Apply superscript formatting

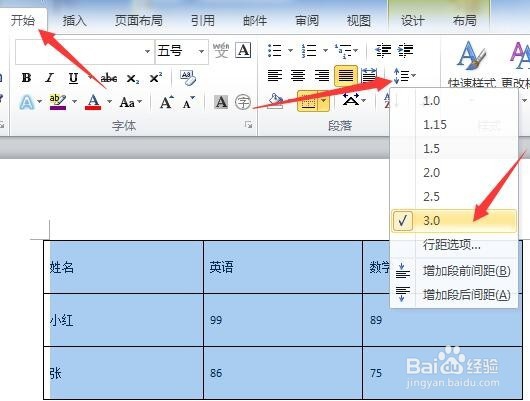pos(156,78)
